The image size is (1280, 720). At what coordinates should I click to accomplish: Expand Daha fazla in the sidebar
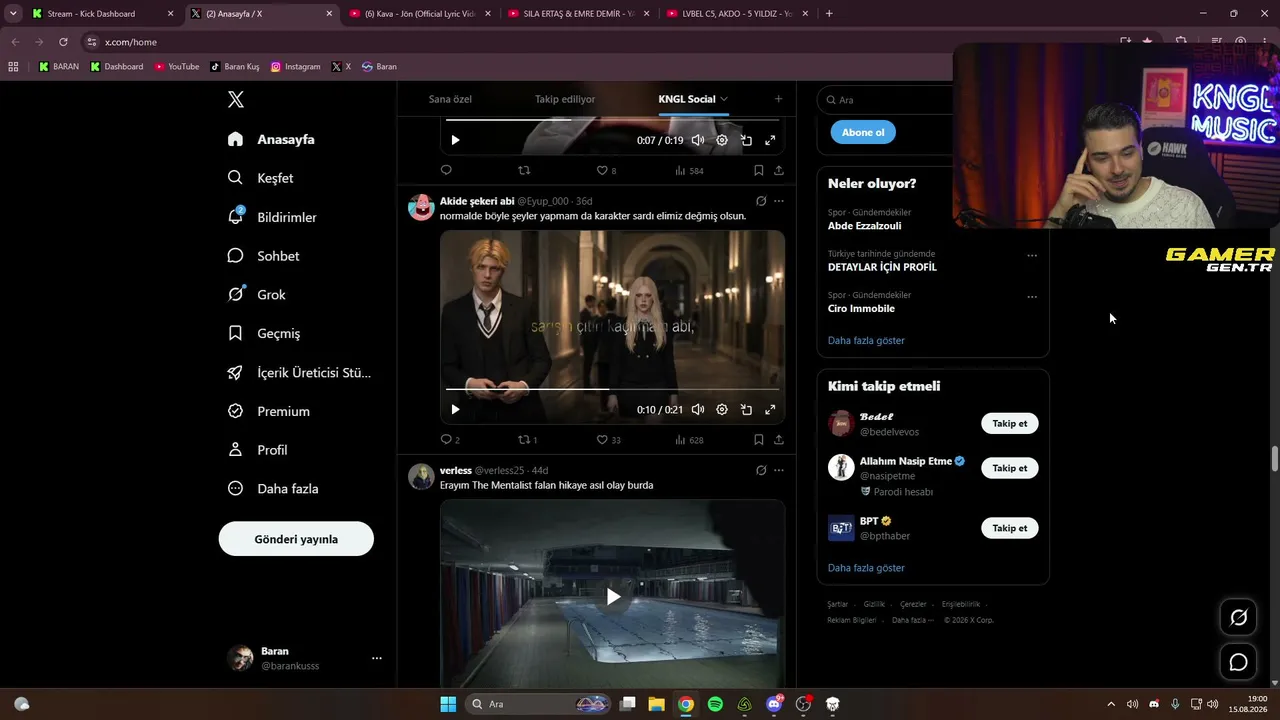(273, 489)
